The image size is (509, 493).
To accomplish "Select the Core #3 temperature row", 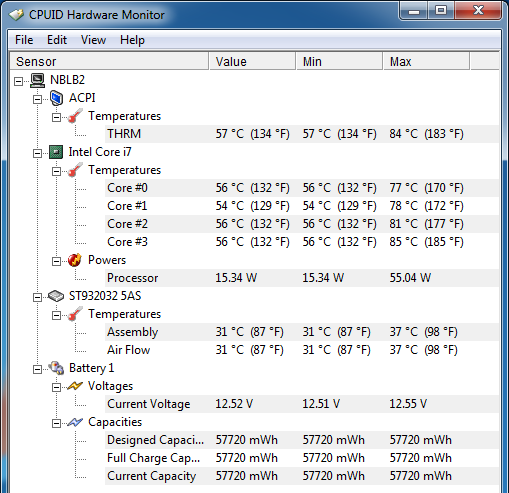I will point(302,242).
